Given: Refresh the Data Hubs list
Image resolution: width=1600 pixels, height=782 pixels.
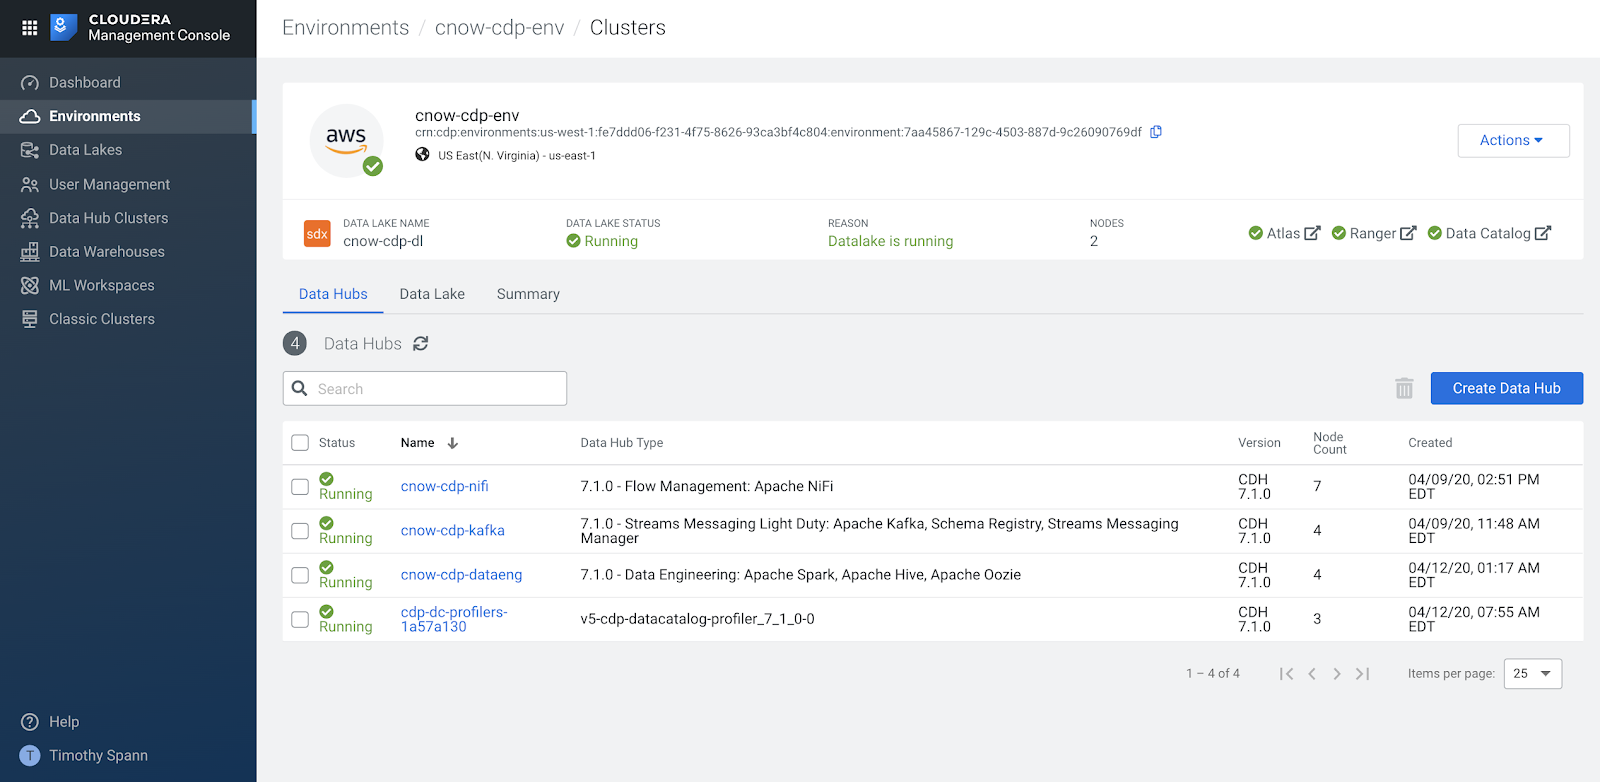Looking at the screenshot, I should tap(421, 343).
